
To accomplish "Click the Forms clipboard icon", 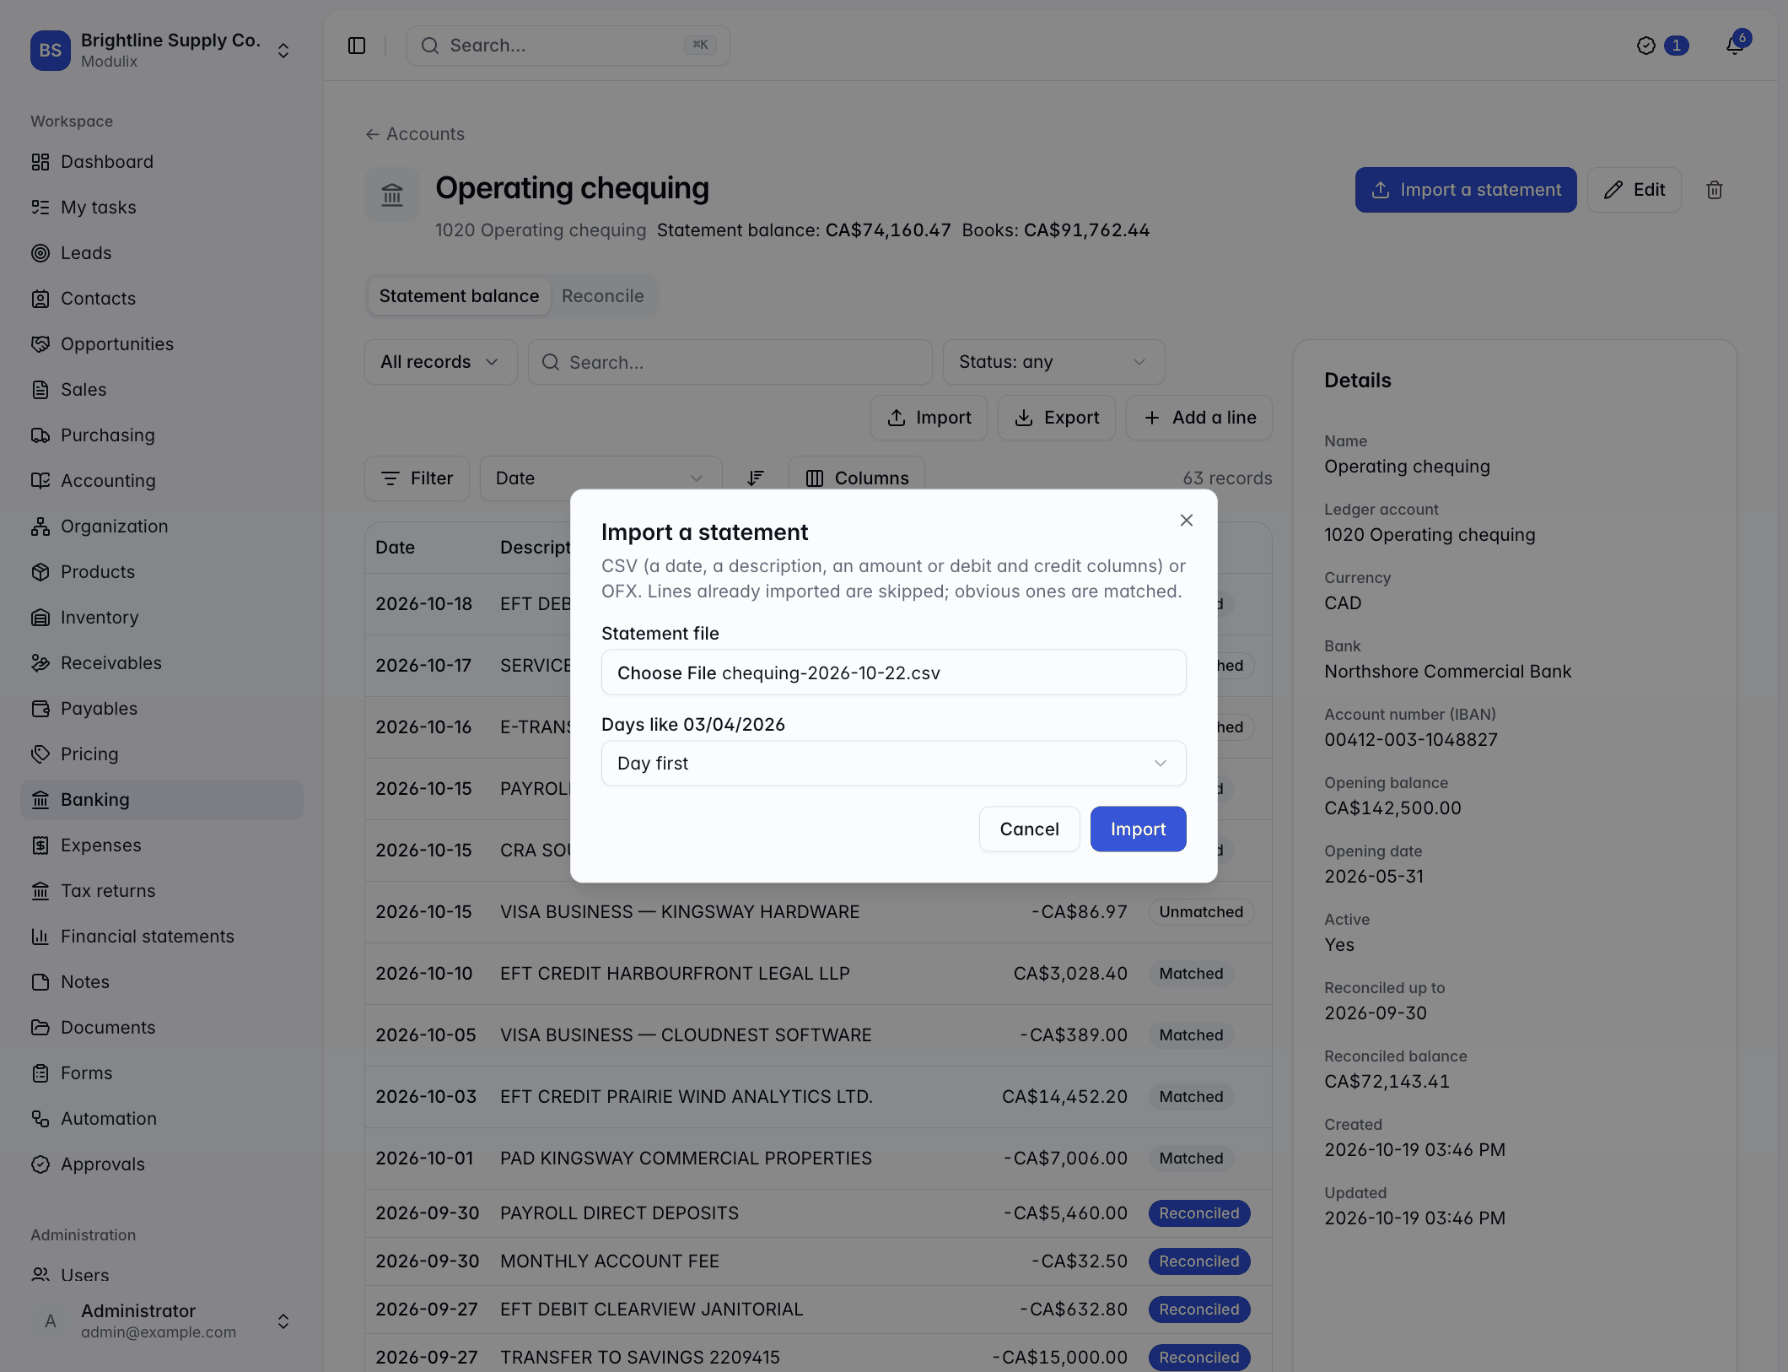I will tap(40, 1073).
